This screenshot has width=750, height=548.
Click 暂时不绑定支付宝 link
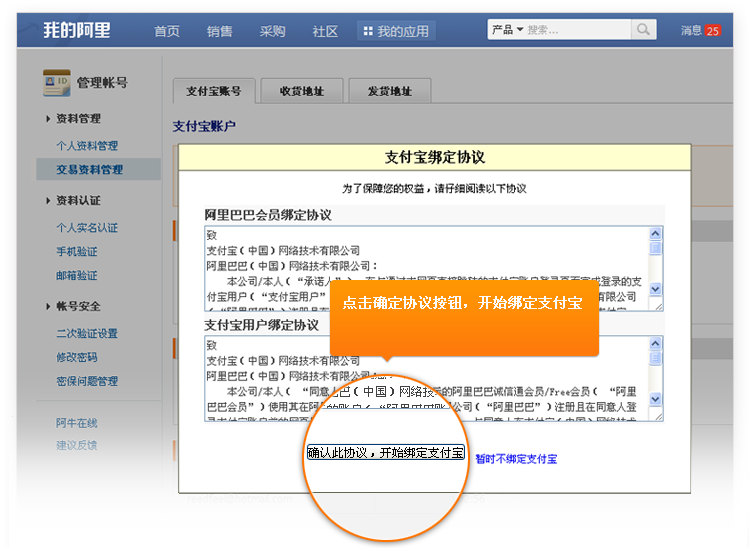516,459
